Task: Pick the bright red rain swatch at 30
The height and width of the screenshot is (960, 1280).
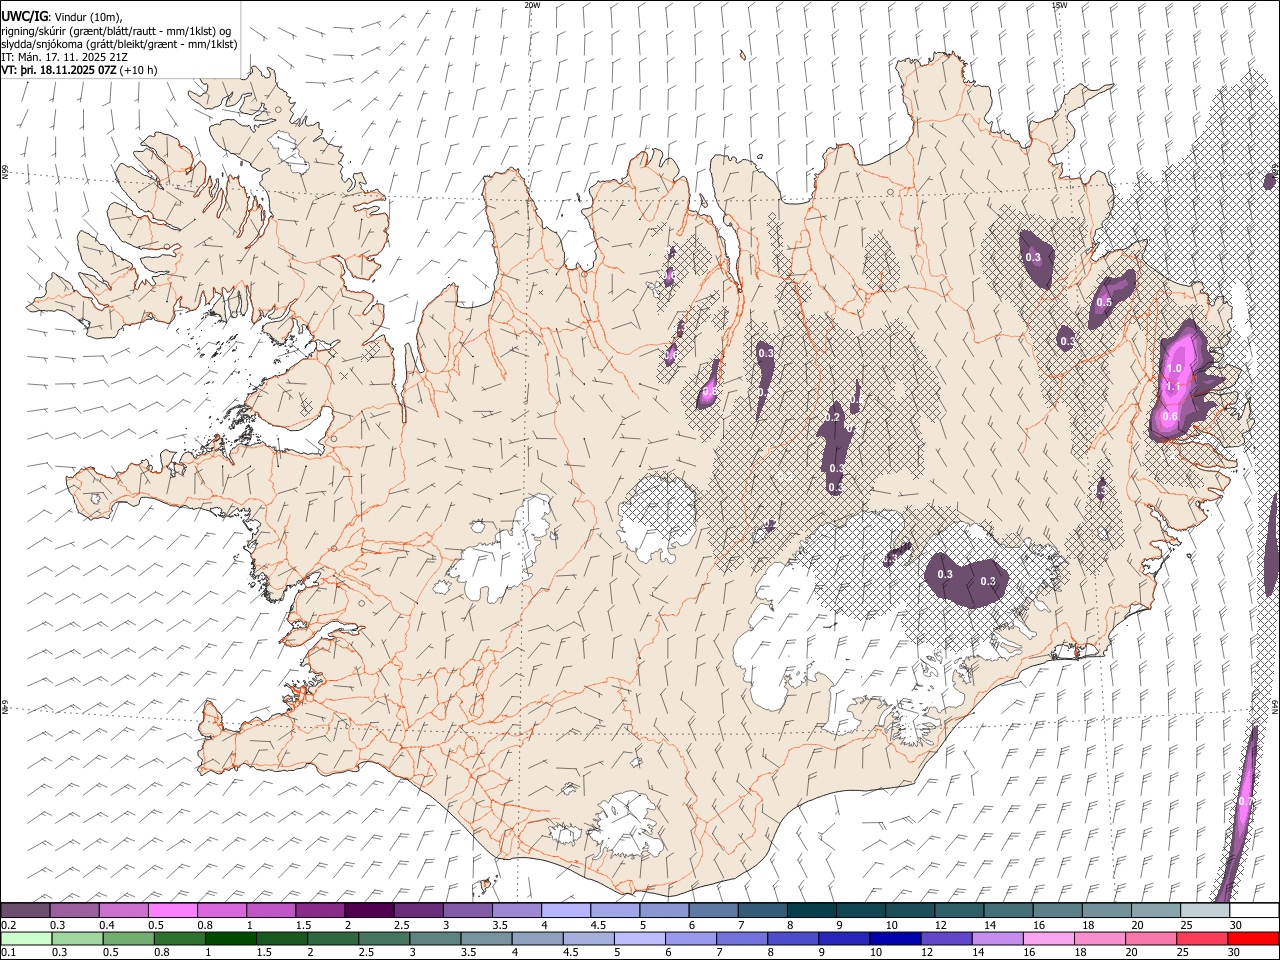Action: [1253, 939]
